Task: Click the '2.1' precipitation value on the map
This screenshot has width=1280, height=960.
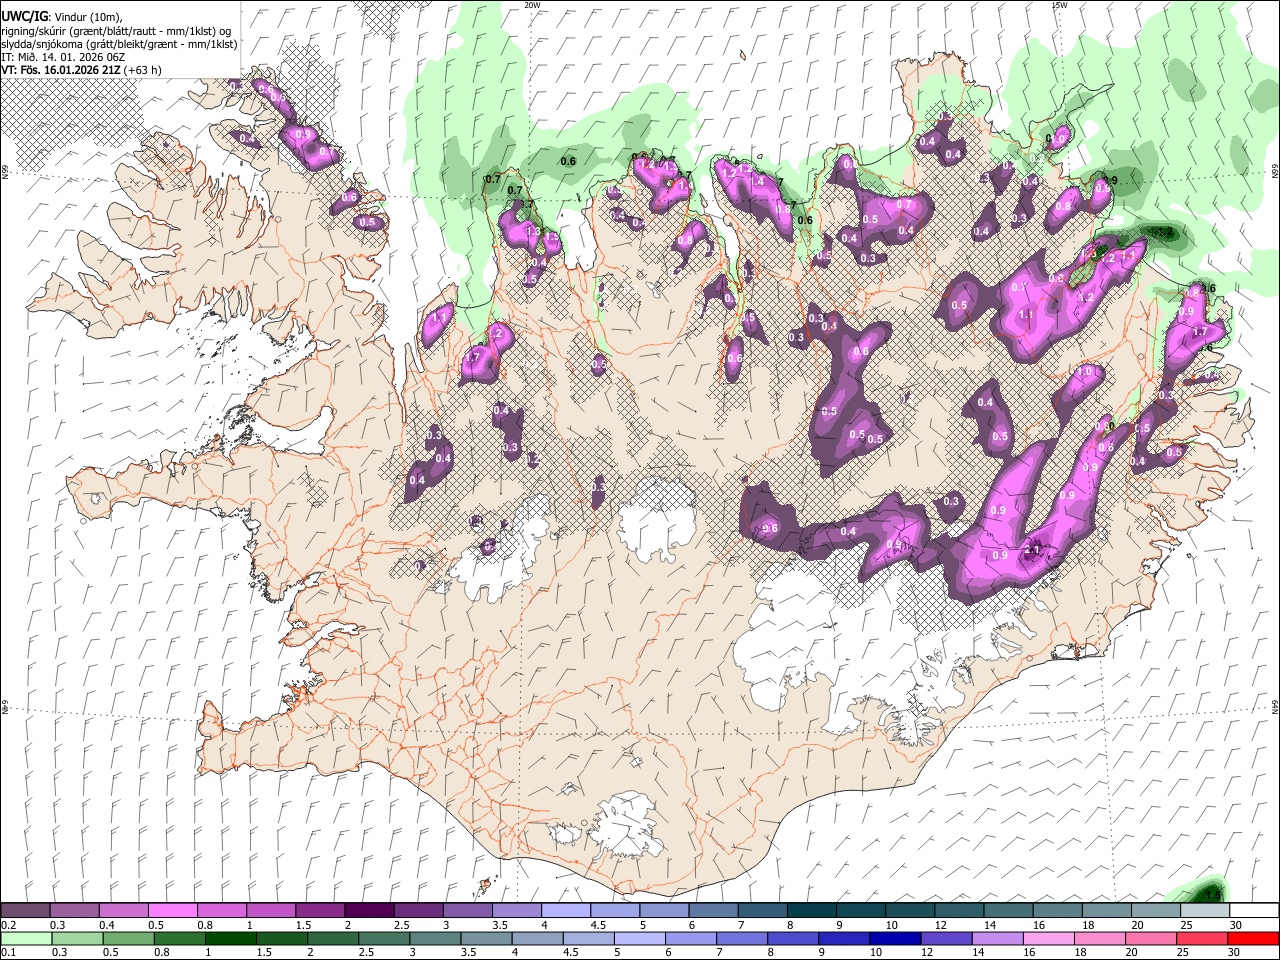Action: click(1034, 549)
